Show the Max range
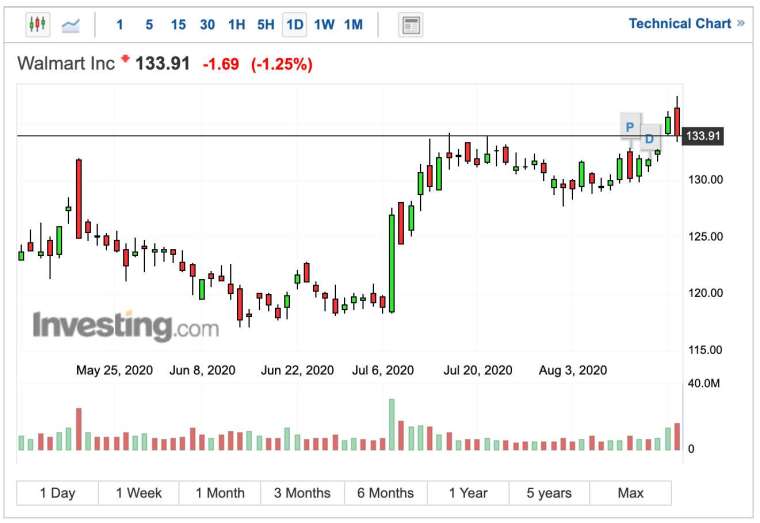760x523 pixels. [x=631, y=493]
